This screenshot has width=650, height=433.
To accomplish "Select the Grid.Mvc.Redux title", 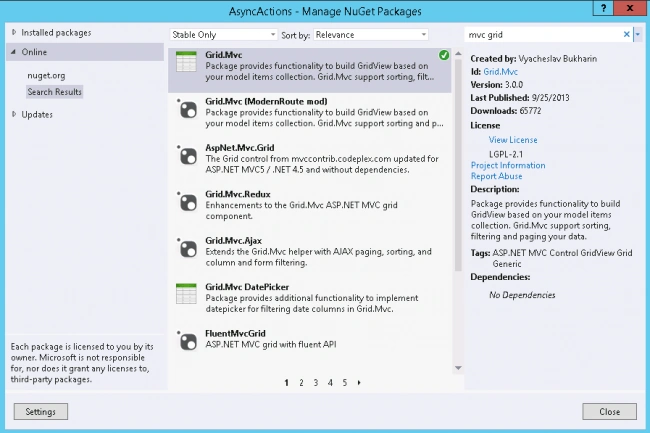I will point(238,194).
